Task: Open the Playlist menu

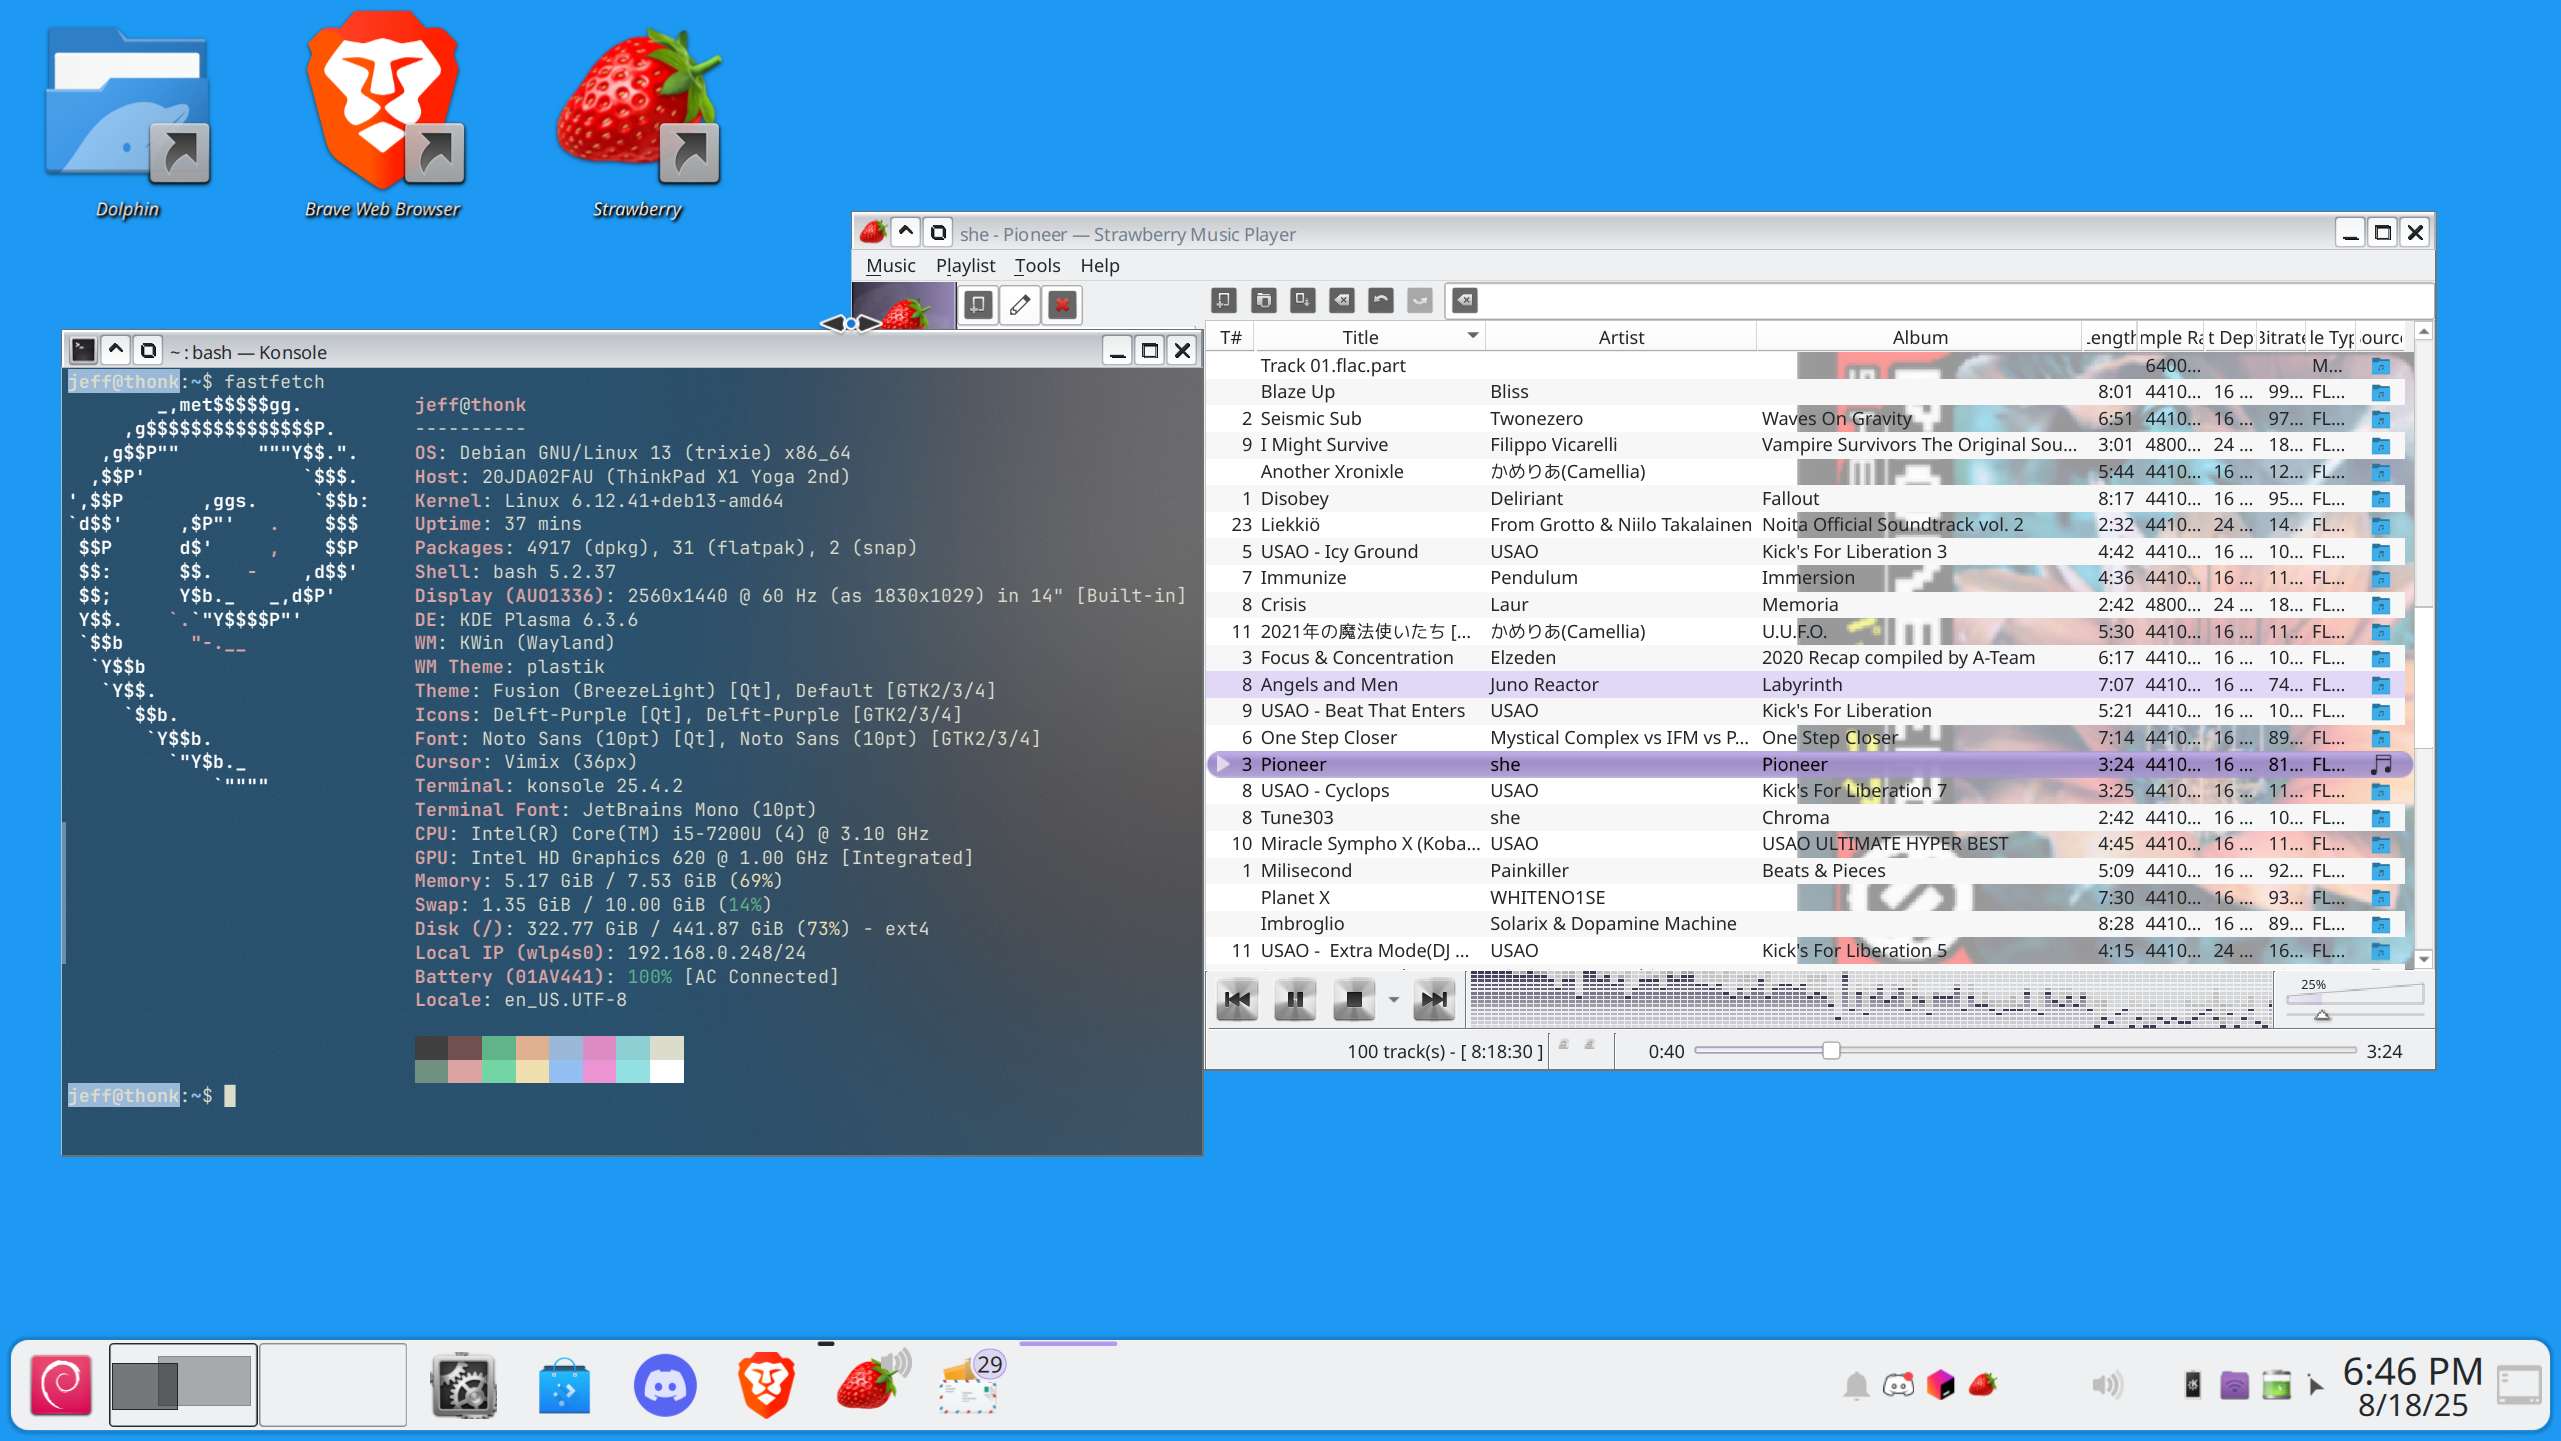Action: point(964,265)
